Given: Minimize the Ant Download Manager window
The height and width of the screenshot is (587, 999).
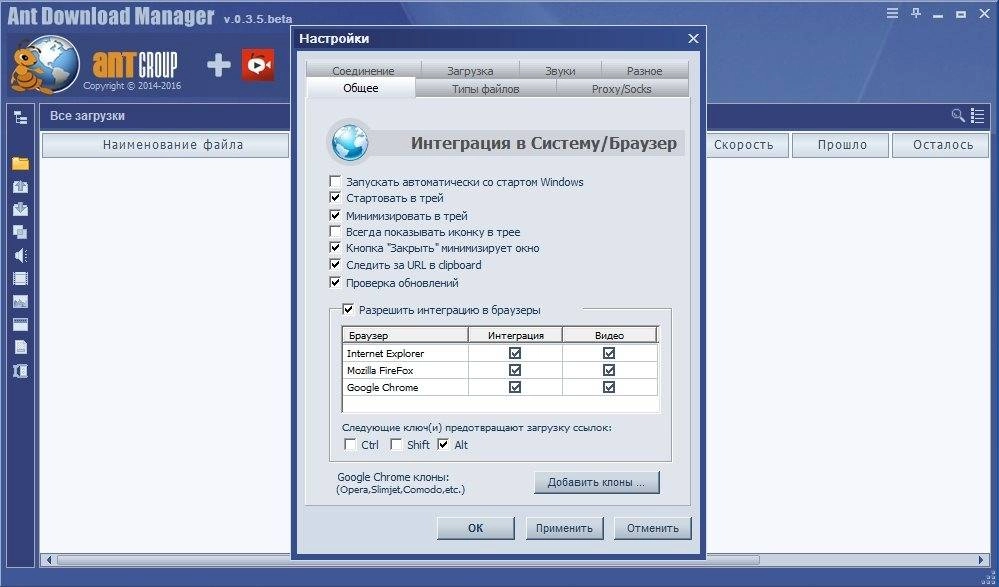Looking at the screenshot, I should click(x=938, y=15).
